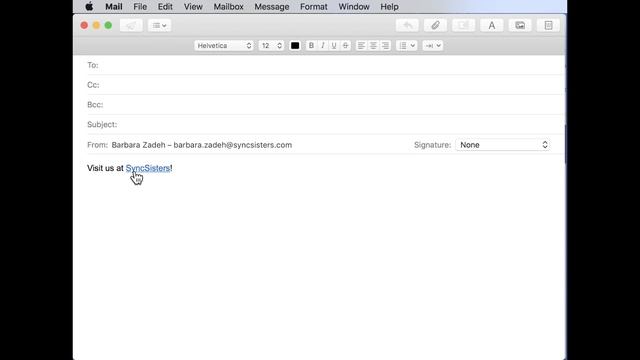
Task: Send the message with paper plane button
Action: coord(131,25)
